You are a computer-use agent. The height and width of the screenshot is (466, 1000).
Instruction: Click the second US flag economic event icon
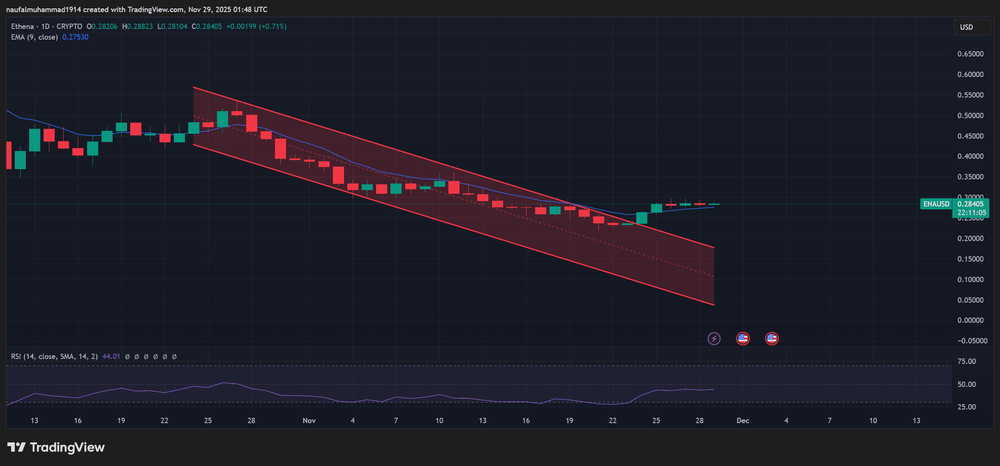pyautogui.click(x=771, y=338)
